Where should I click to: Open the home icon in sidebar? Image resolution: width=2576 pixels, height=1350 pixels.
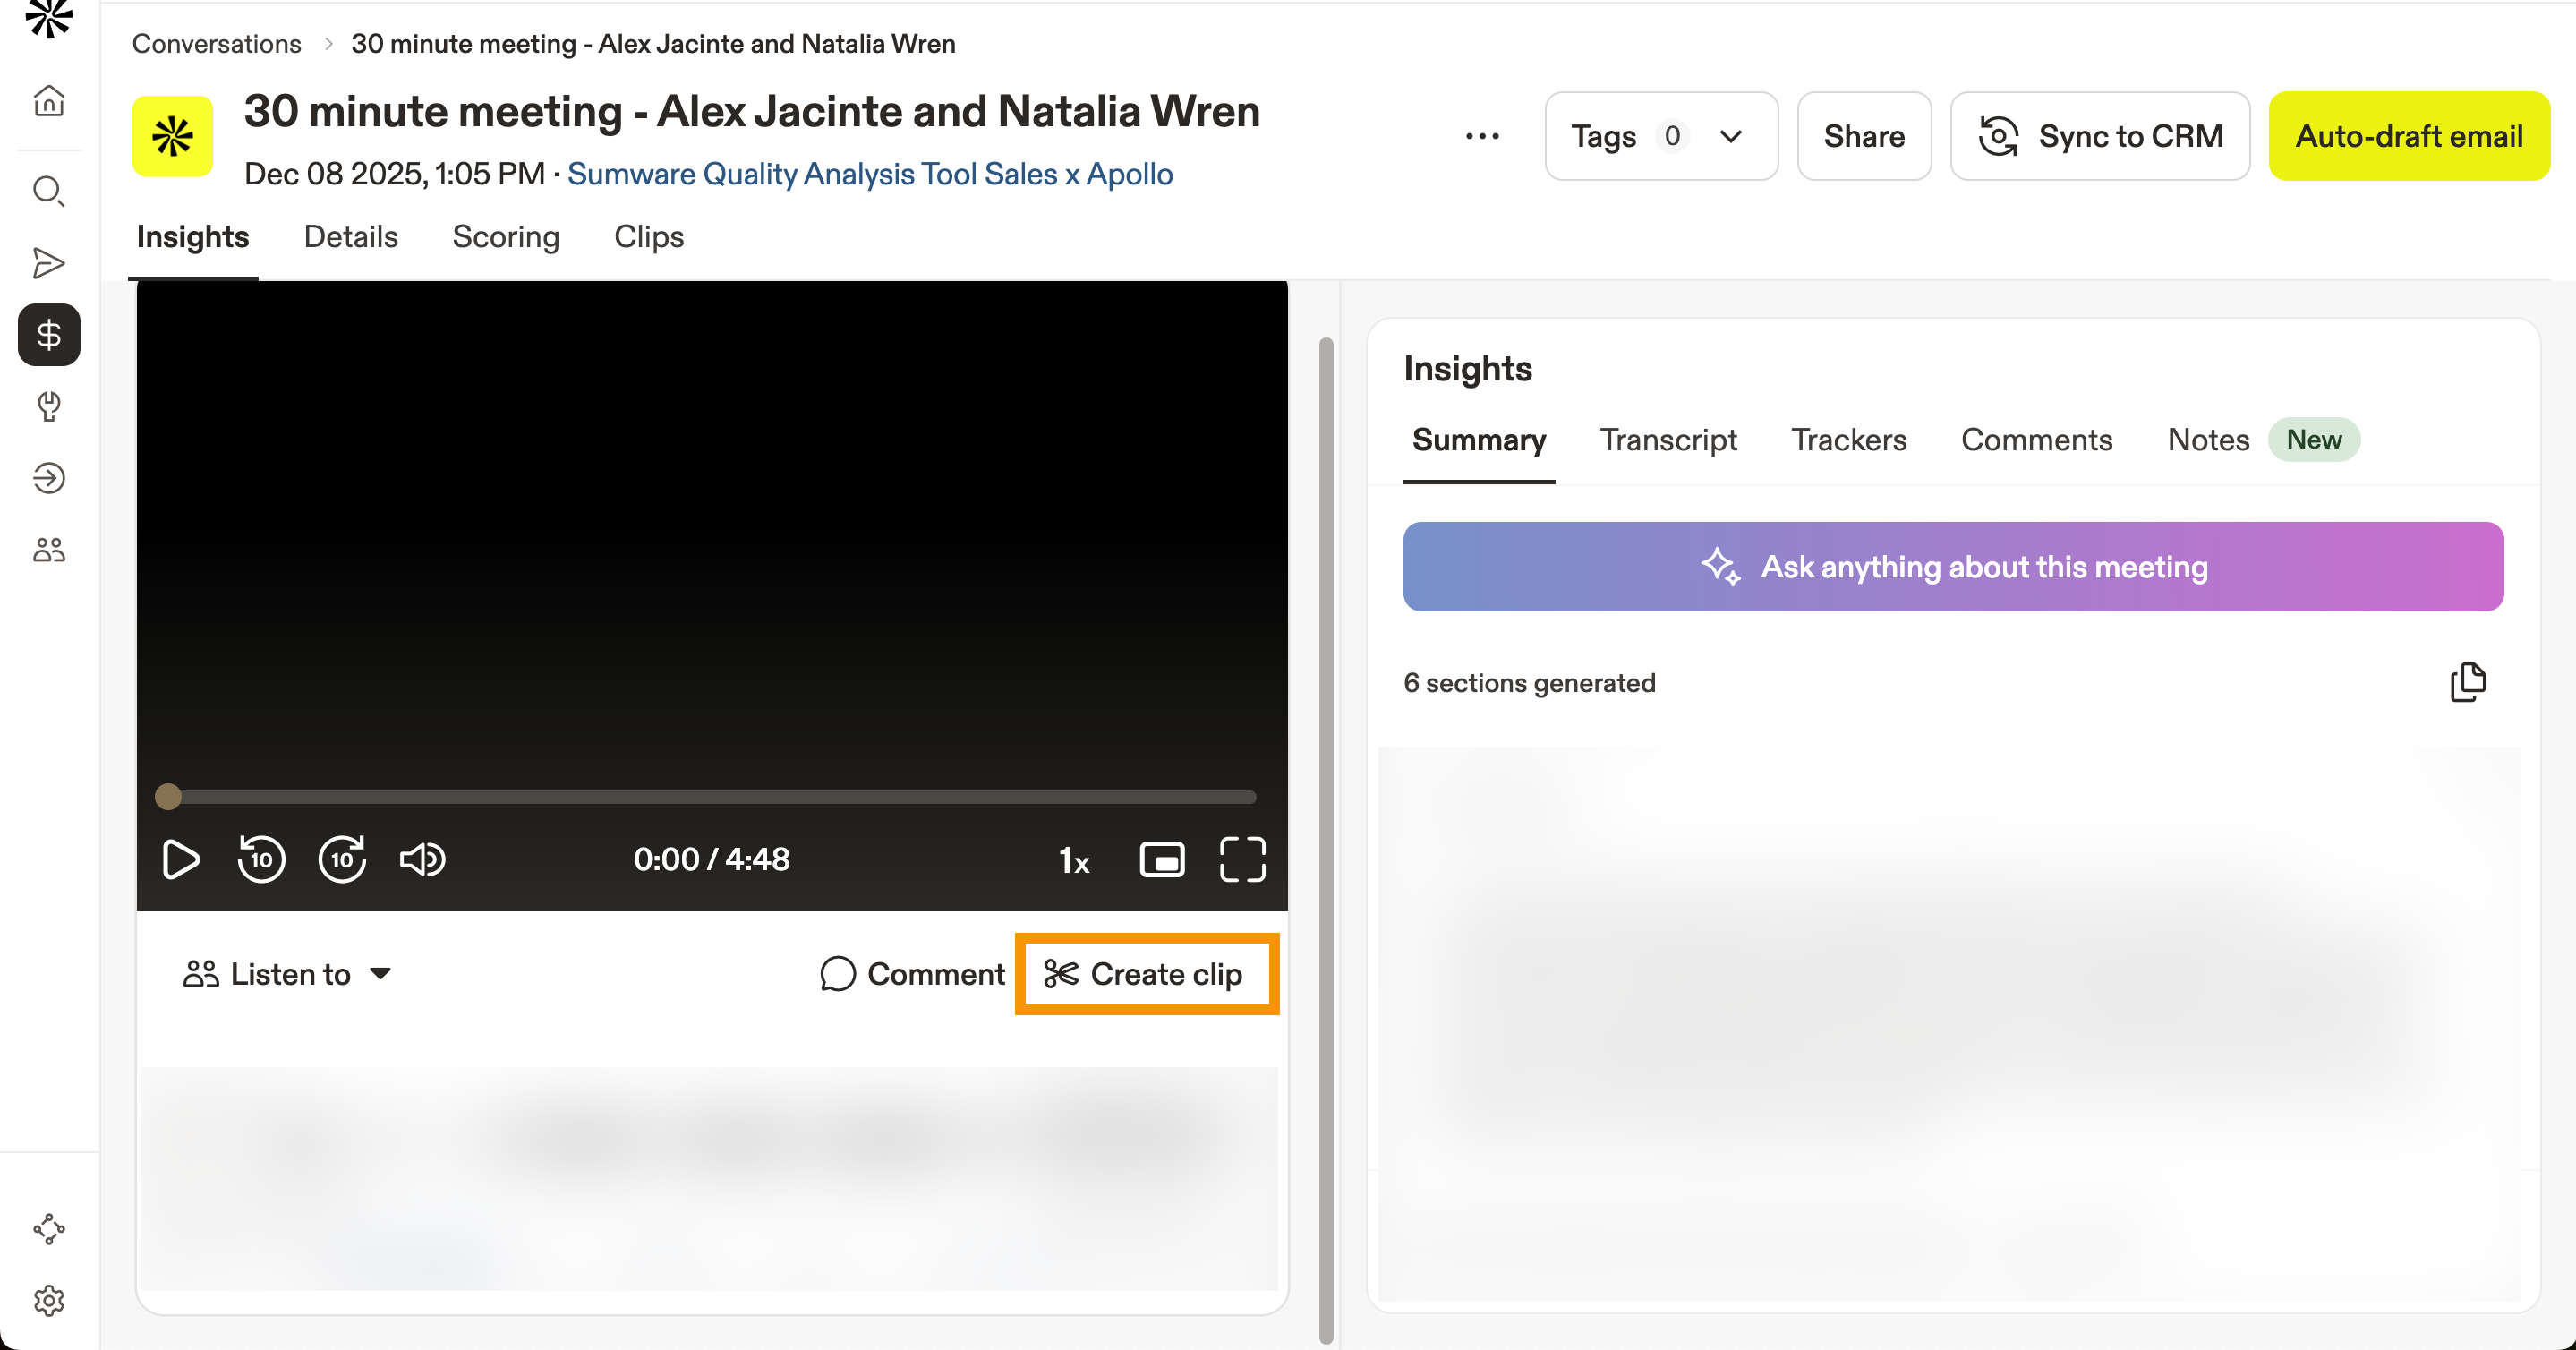click(49, 101)
